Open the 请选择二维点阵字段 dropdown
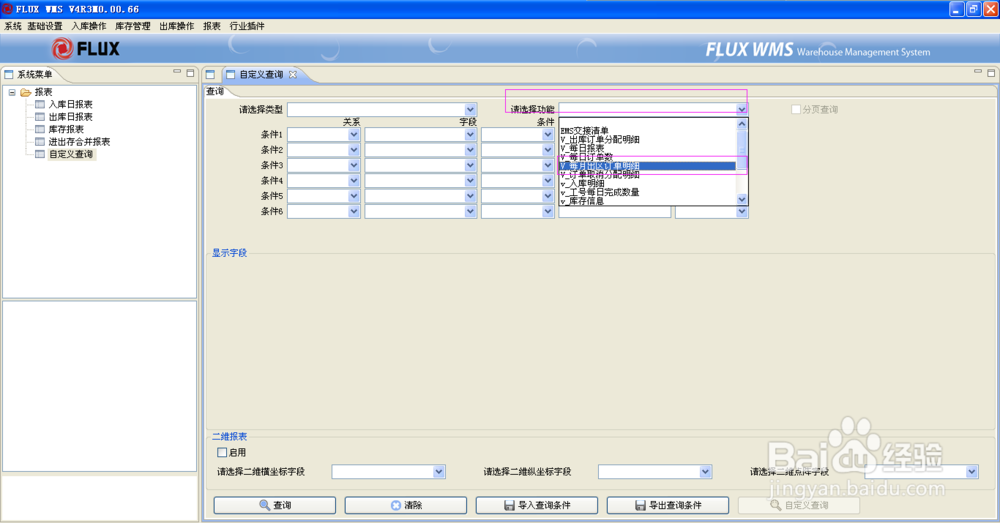Screen dimensions: 1000x523 coord(972,472)
